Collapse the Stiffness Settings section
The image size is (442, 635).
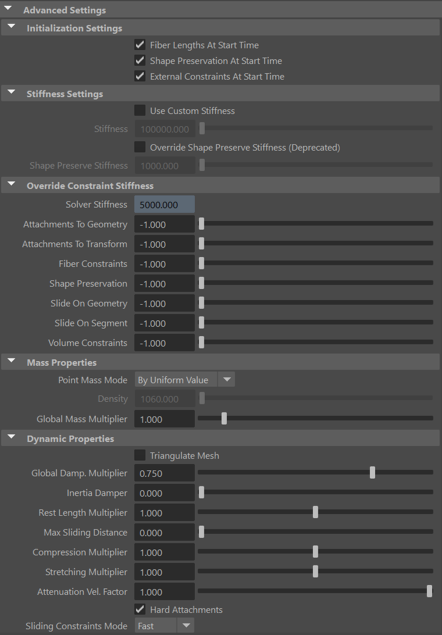(11, 92)
